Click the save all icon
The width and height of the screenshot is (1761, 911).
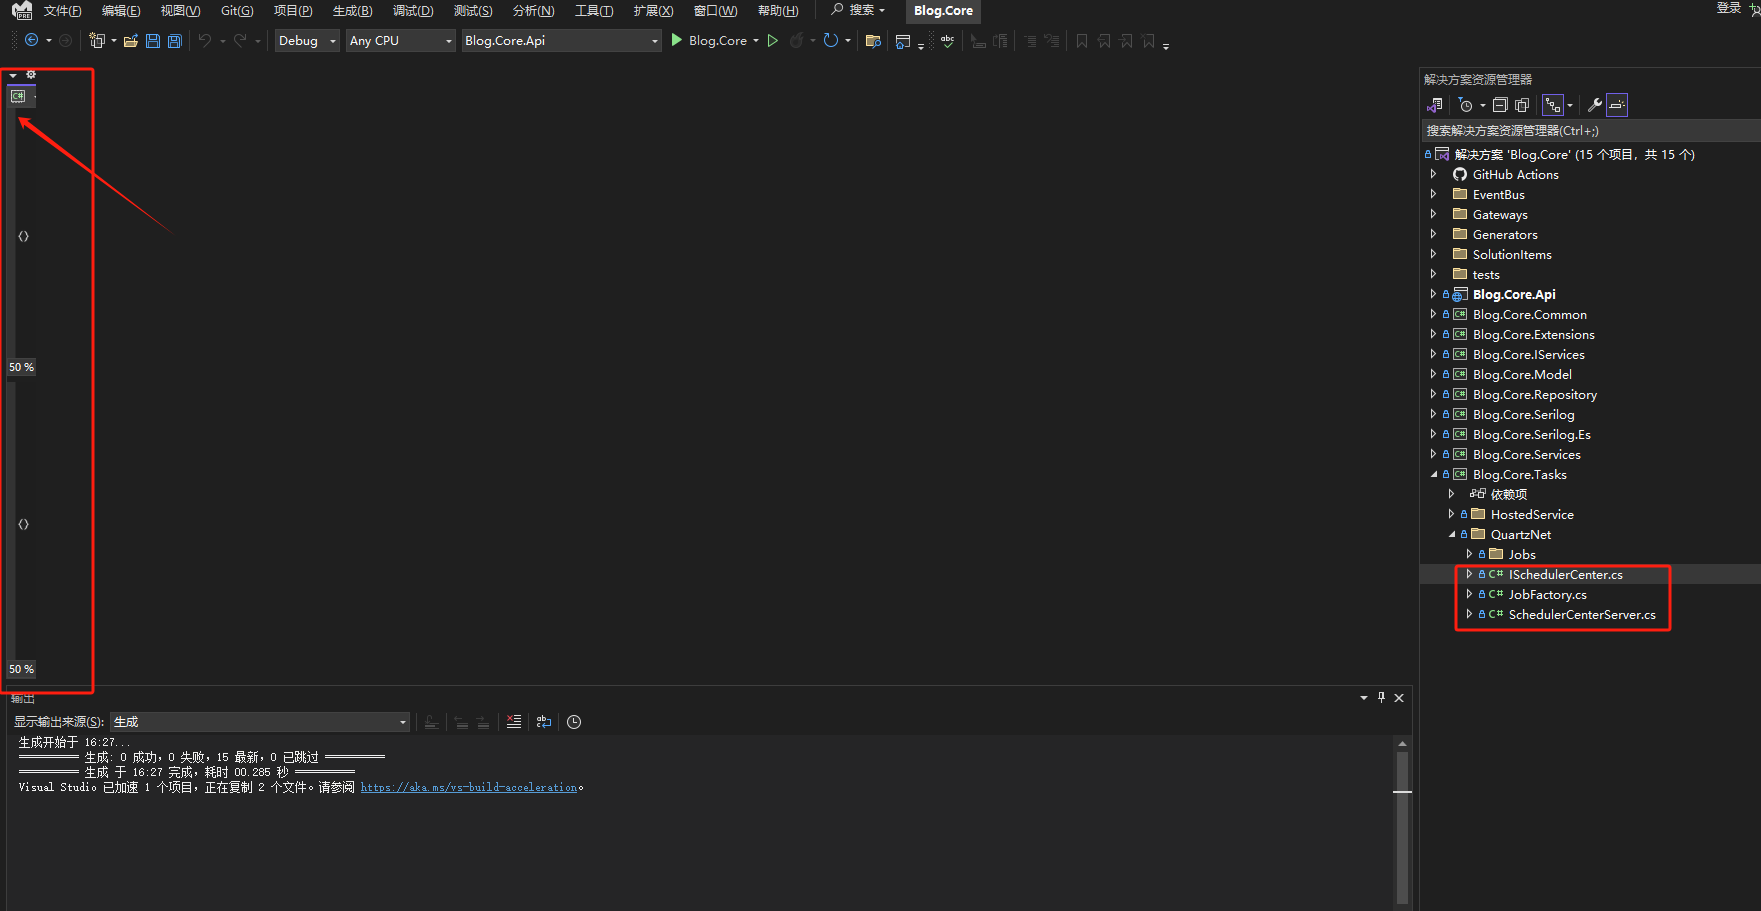pyautogui.click(x=175, y=41)
